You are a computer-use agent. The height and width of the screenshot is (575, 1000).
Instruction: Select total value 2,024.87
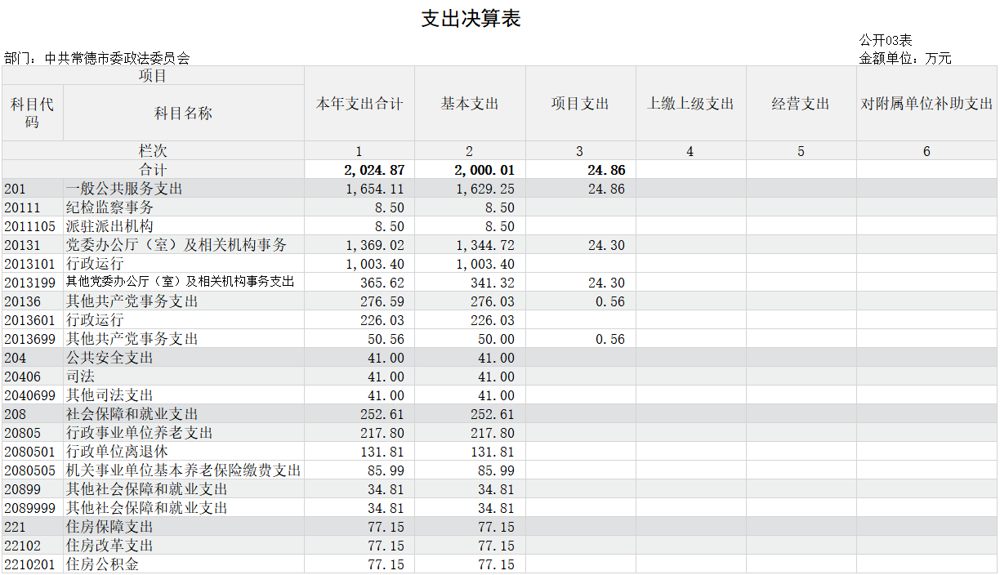tap(374, 170)
